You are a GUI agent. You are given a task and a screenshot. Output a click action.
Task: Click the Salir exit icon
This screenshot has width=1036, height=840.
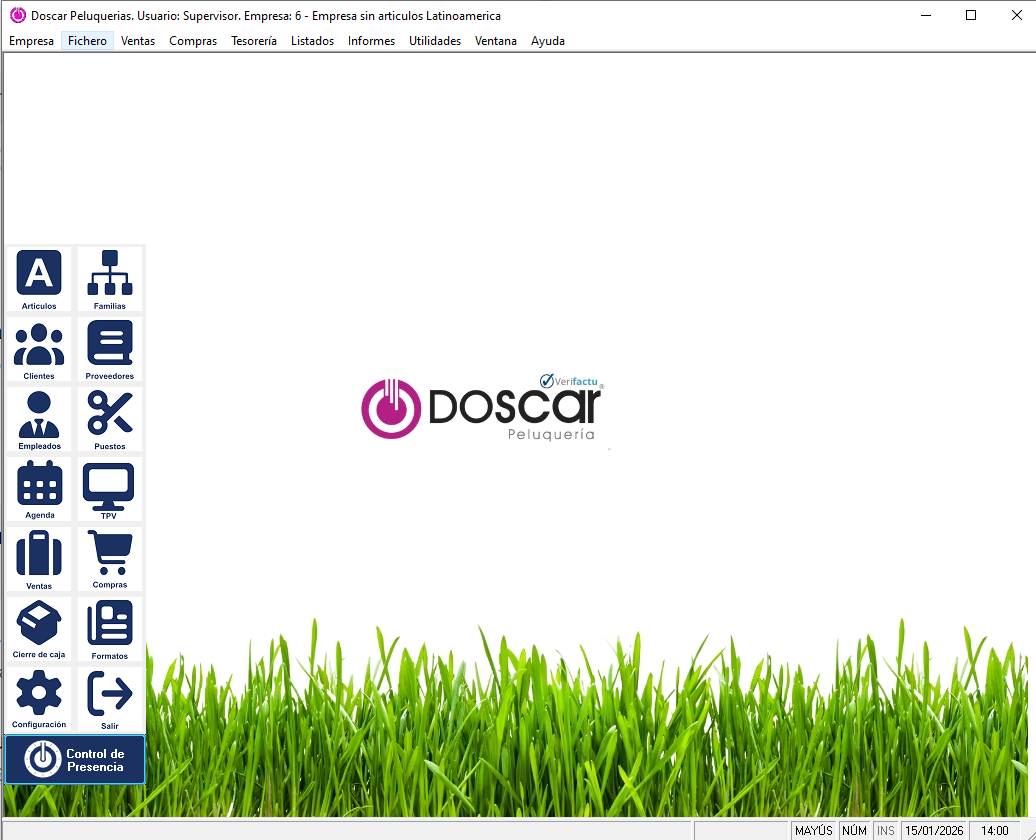tap(110, 698)
